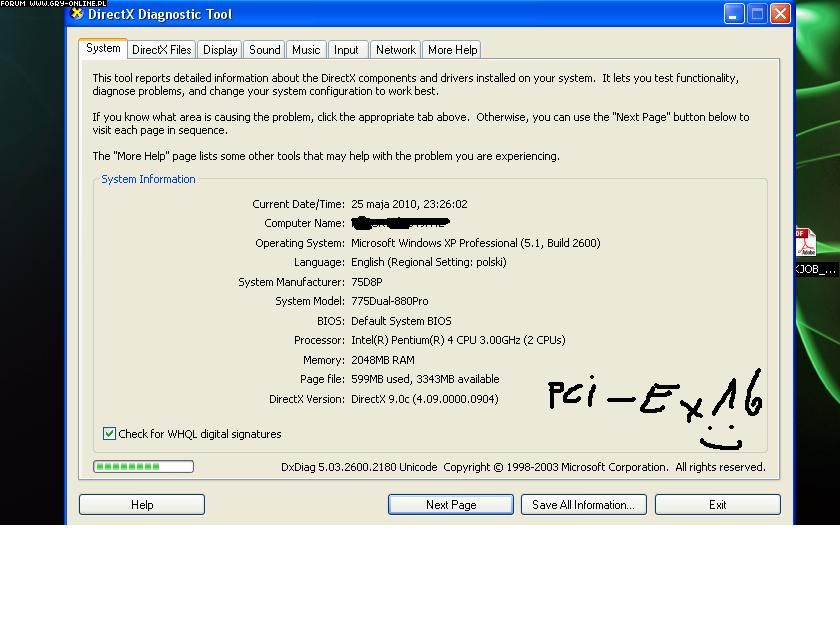
Task: Minimize the DirectX Diagnostic Tool window
Action: tap(734, 13)
